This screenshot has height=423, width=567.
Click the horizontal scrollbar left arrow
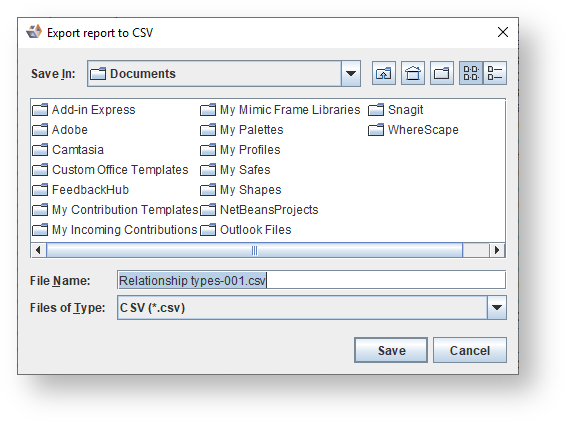coord(38,250)
